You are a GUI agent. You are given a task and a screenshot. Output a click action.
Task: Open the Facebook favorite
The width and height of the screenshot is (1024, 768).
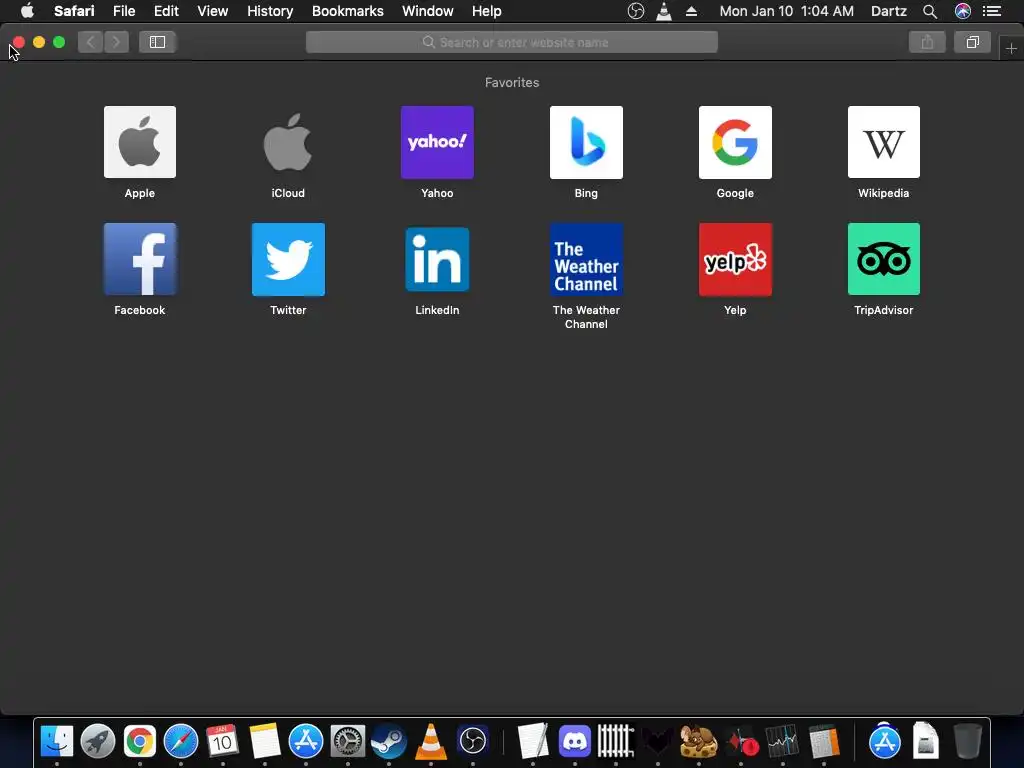(140, 259)
